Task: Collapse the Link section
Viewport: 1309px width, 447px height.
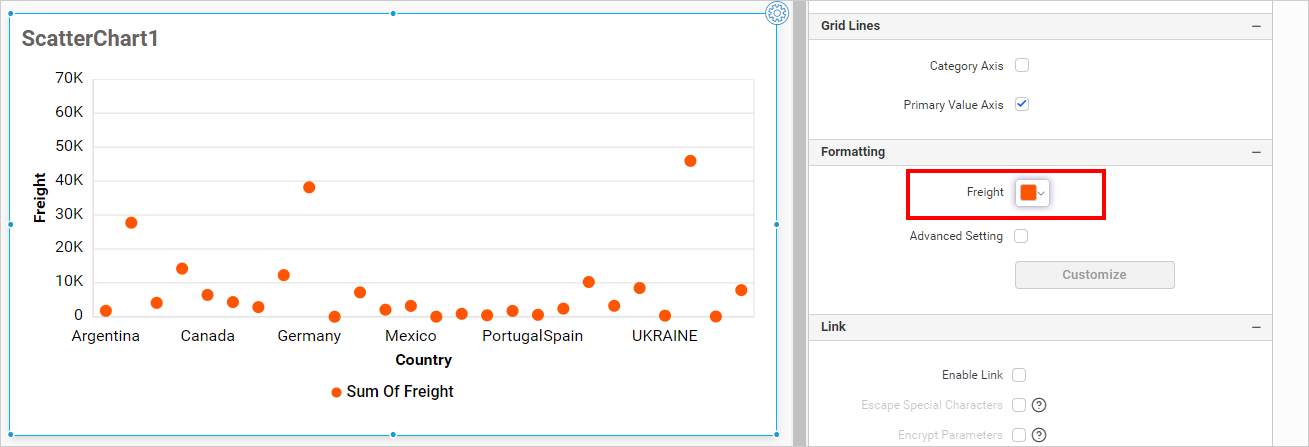Action: pos(1256,327)
